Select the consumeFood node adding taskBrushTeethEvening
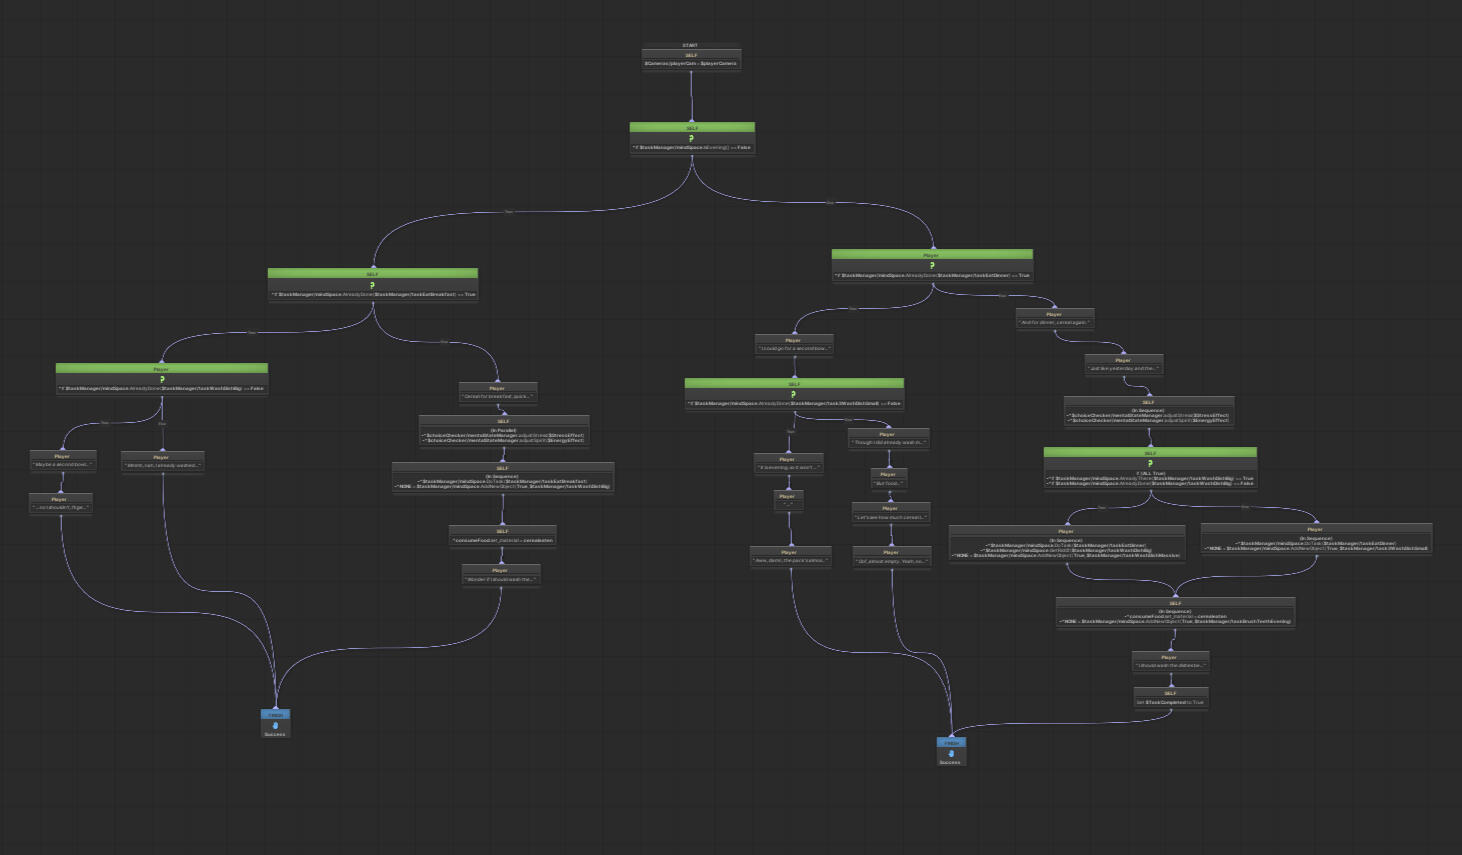1462x855 pixels. coord(1175,612)
